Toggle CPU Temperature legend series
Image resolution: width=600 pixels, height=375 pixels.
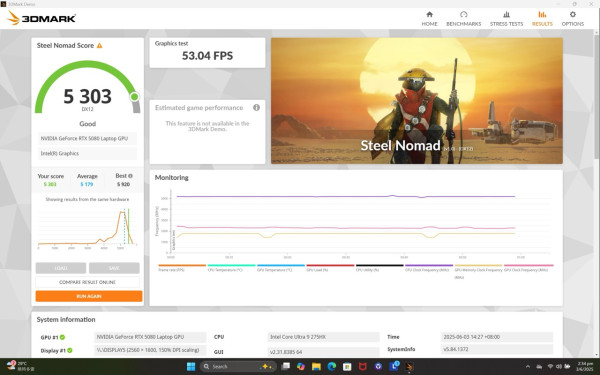[x=232, y=268]
